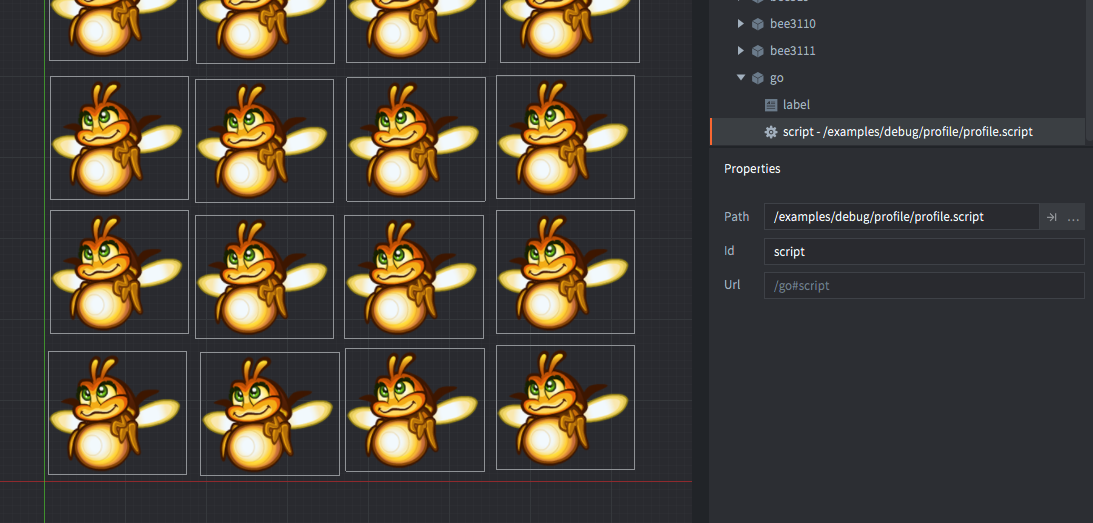Select the bottom-left bee sprite in scene
The image size is (1093, 523).
(x=117, y=413)
